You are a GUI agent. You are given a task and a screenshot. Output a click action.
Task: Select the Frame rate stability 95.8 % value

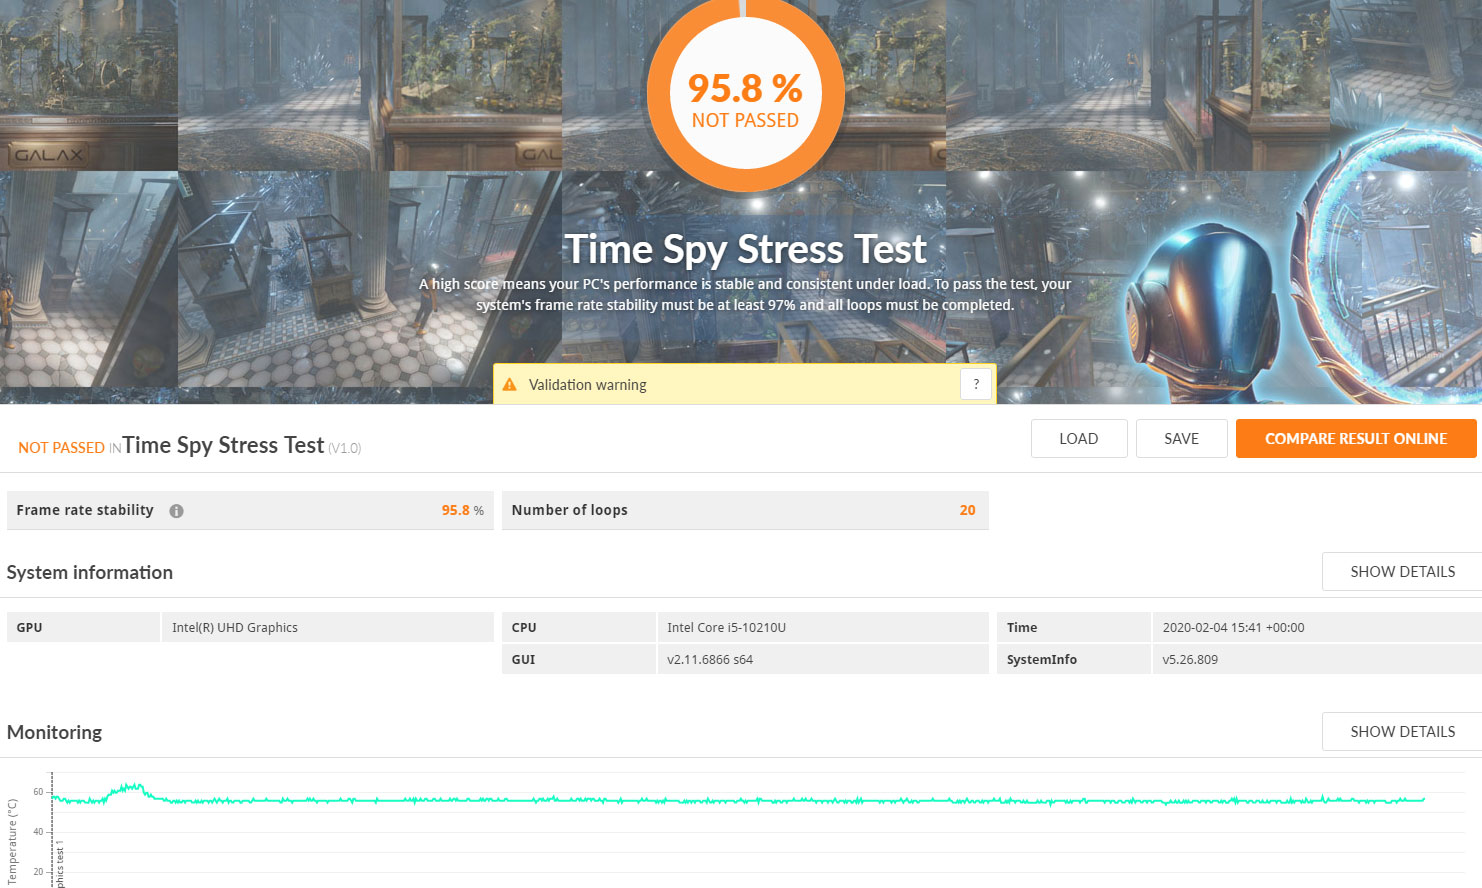click(462, 510)
